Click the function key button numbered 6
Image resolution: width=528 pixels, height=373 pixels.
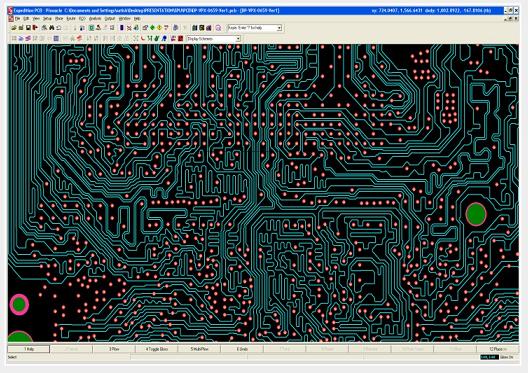pyautogui.click(x=242, y=349)
